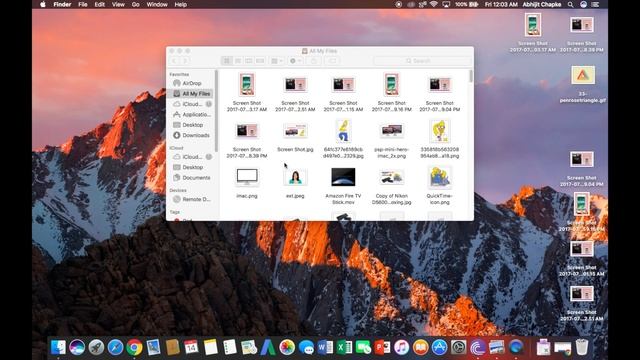This screenshot has height=360, width=640.
Task: Open the item arrangement dropdown
Action: click(277, 61)
